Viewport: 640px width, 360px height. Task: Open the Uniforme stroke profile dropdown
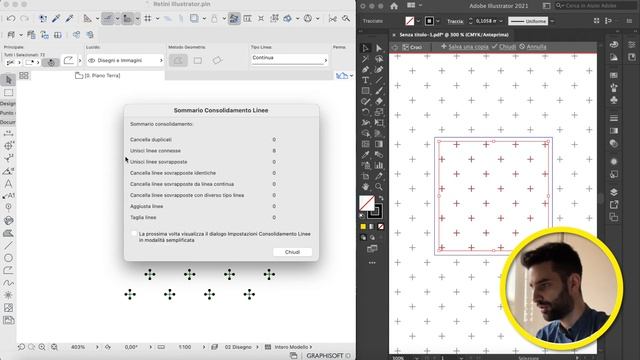click(x=552, y=21)
